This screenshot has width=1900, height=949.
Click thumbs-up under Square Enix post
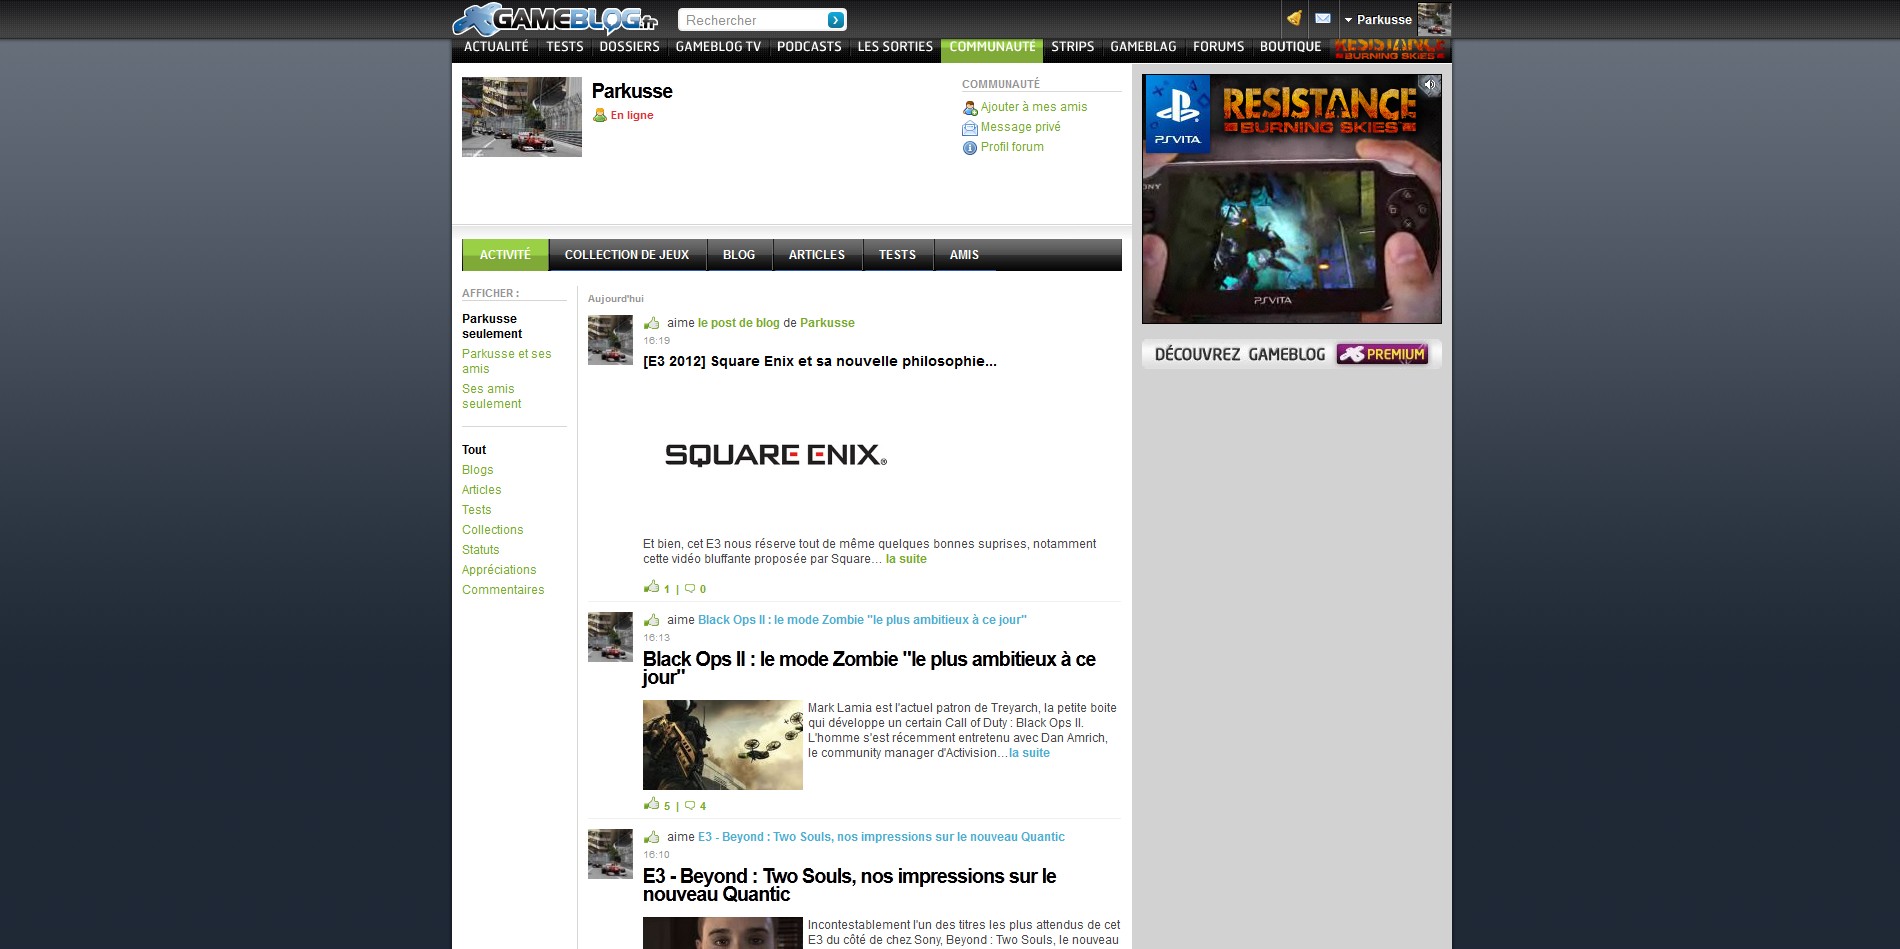point(652,587)
